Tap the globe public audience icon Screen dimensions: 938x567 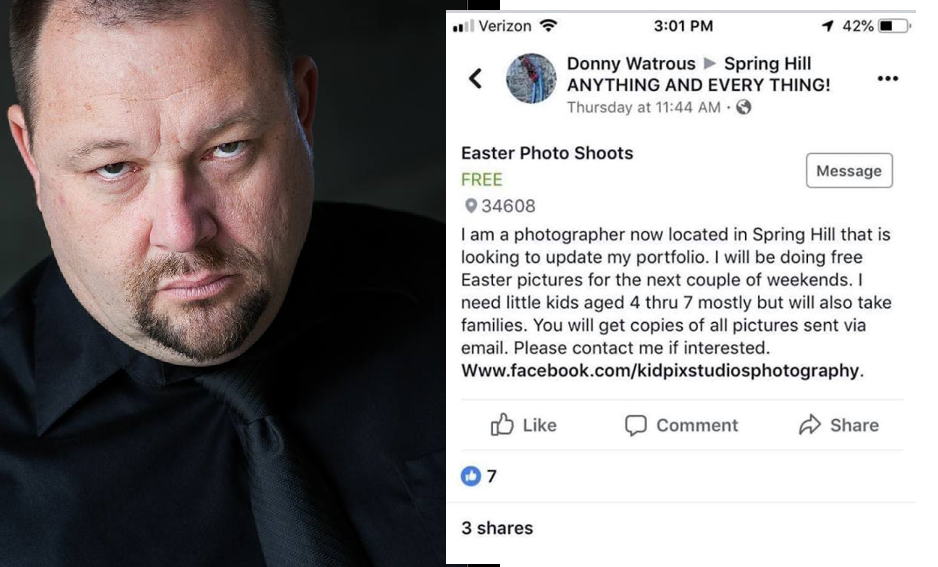[x=743, y=107]
